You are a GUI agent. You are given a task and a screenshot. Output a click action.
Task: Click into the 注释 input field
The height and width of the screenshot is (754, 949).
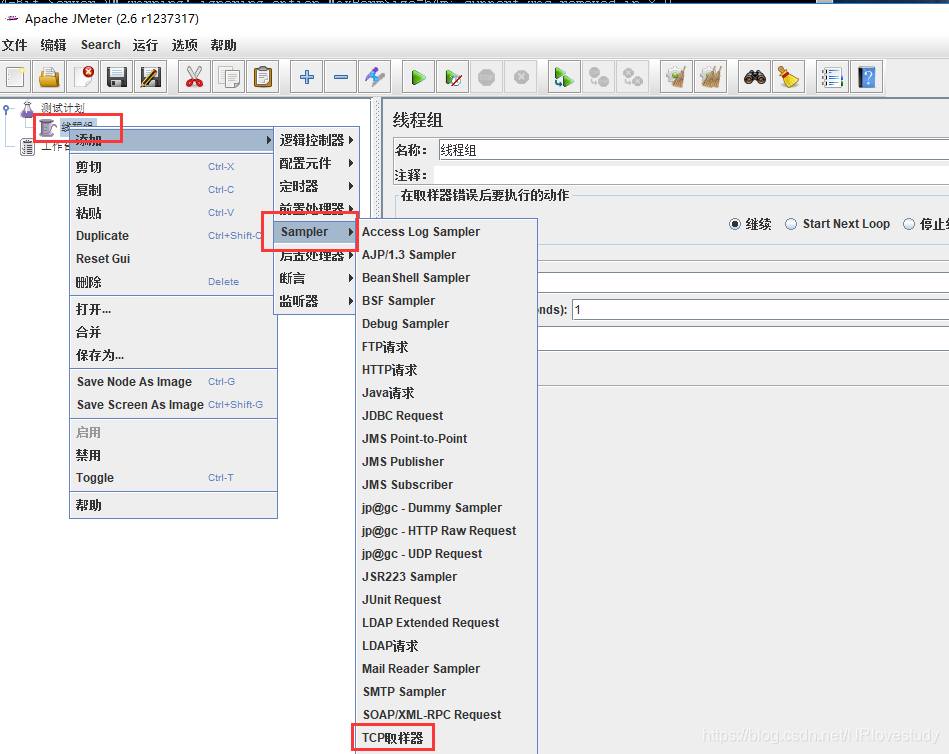pyautogui.click(x=691, y=175)
